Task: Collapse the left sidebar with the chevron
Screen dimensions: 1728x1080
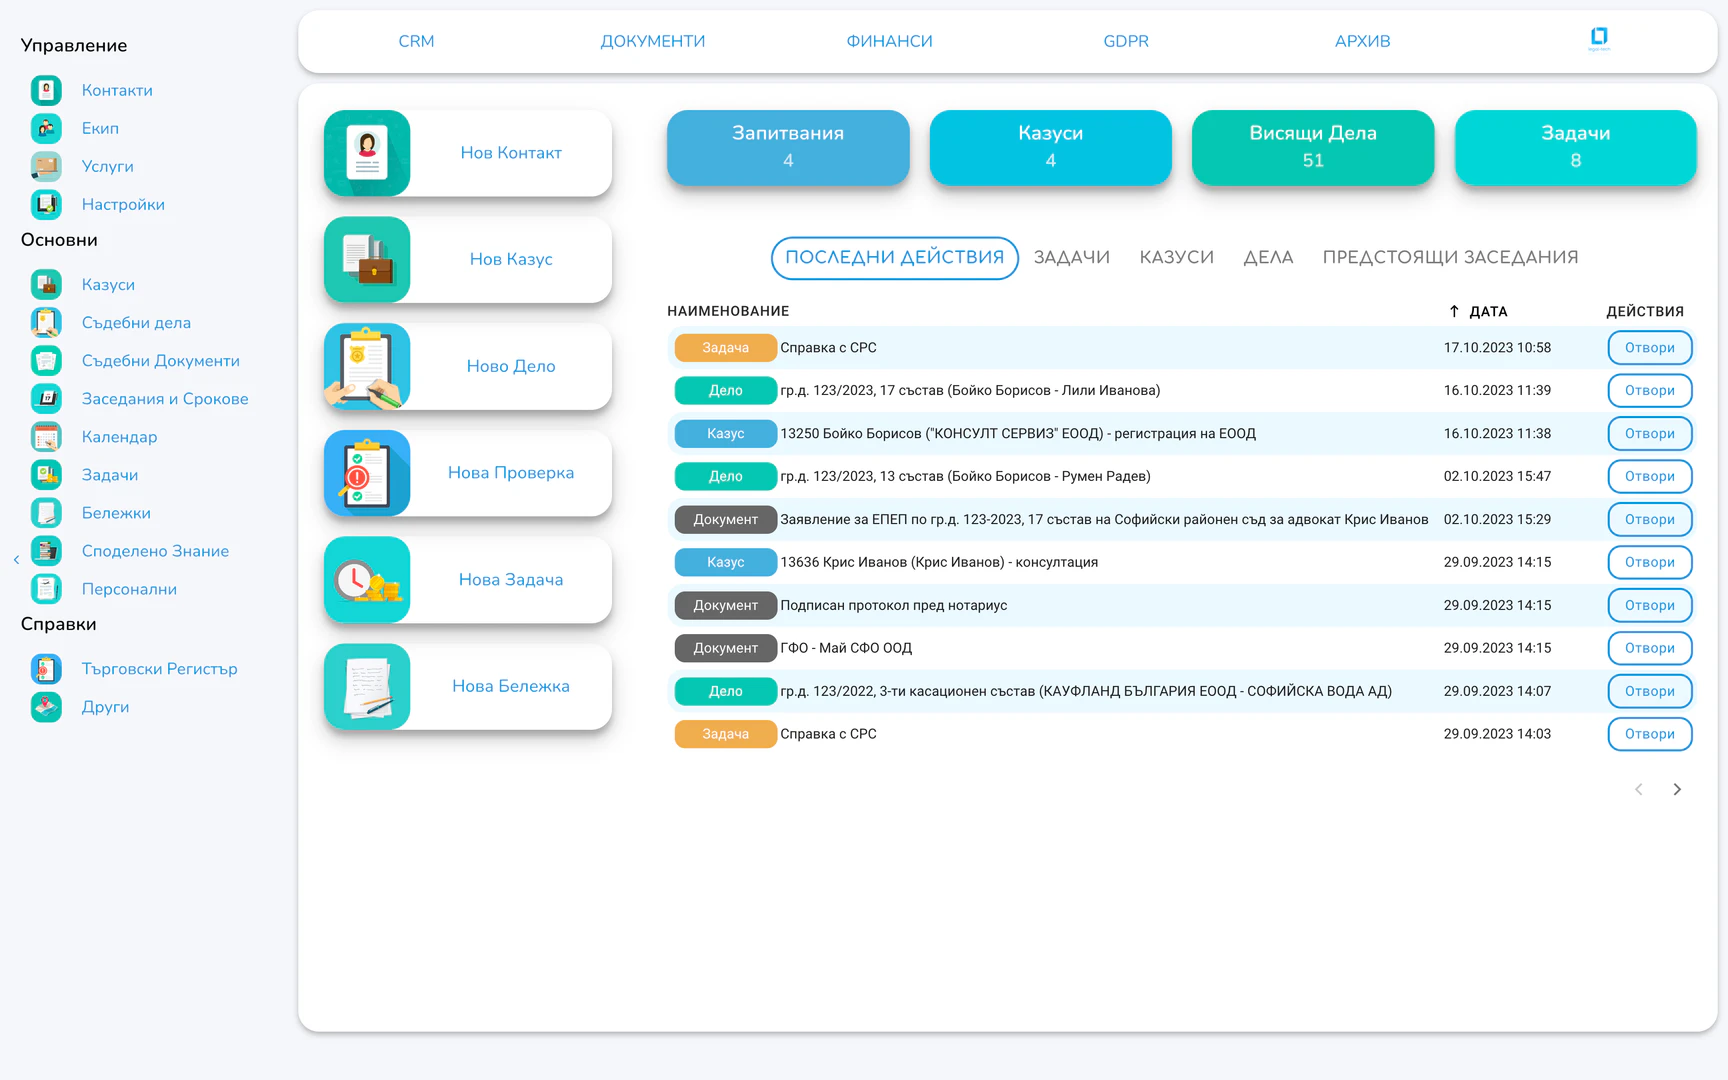Action: point(16,560)
